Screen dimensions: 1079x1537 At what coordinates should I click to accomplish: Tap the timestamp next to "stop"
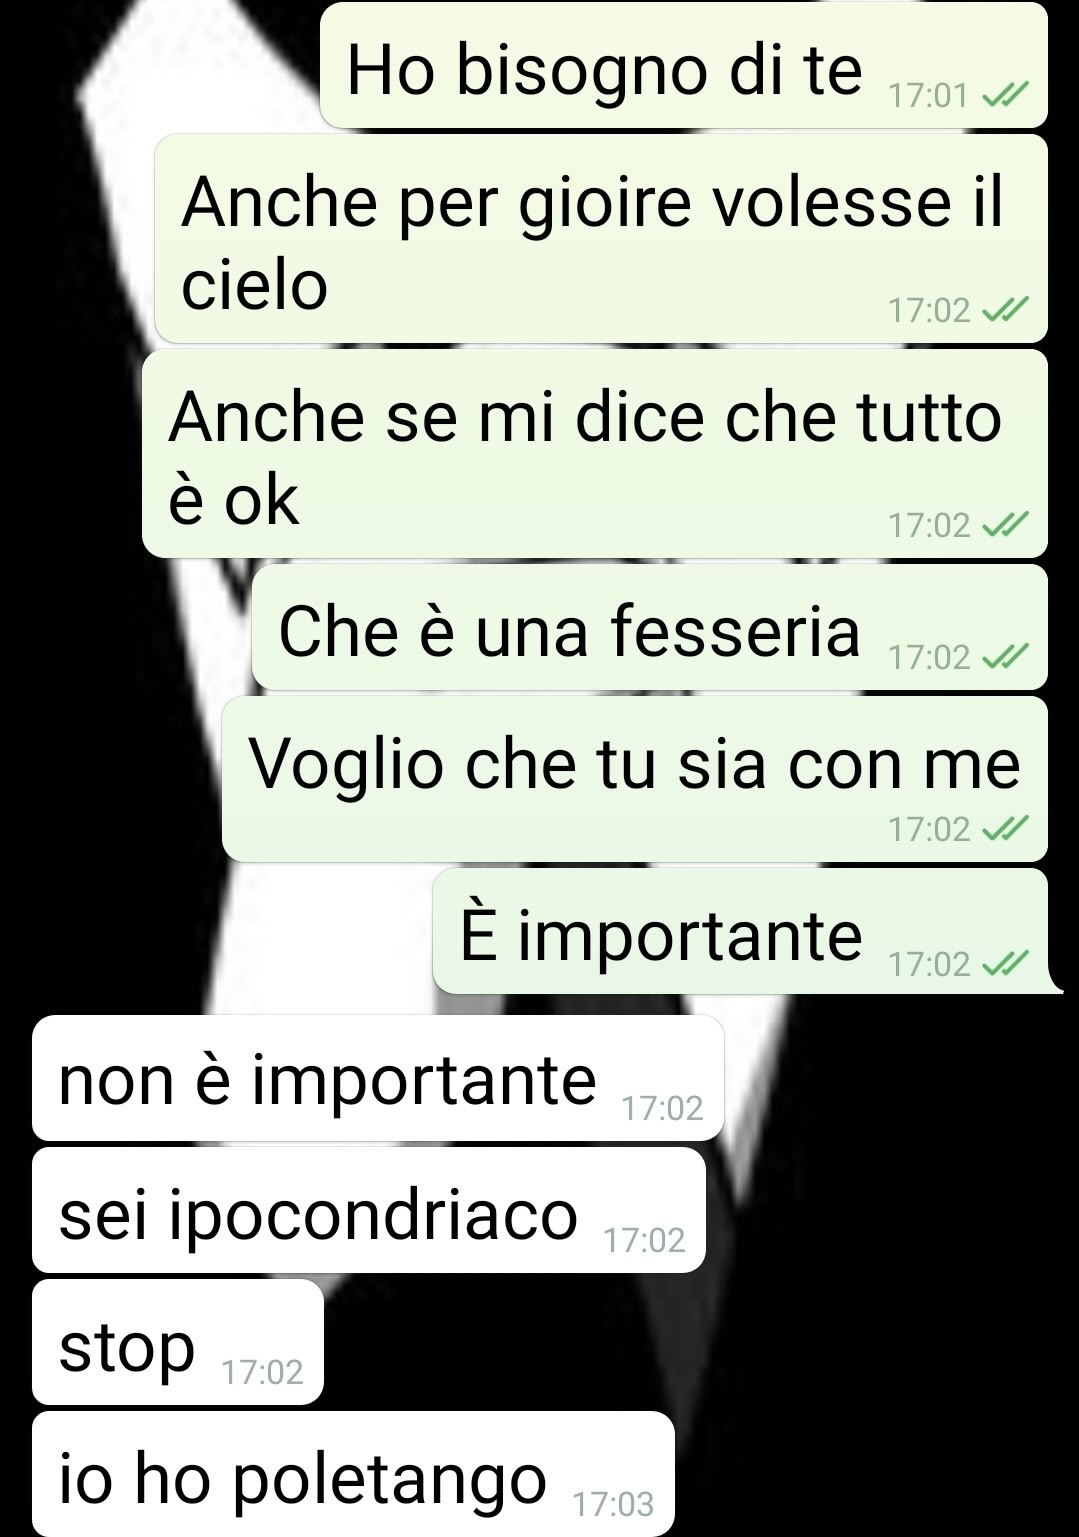(262, 1372)
